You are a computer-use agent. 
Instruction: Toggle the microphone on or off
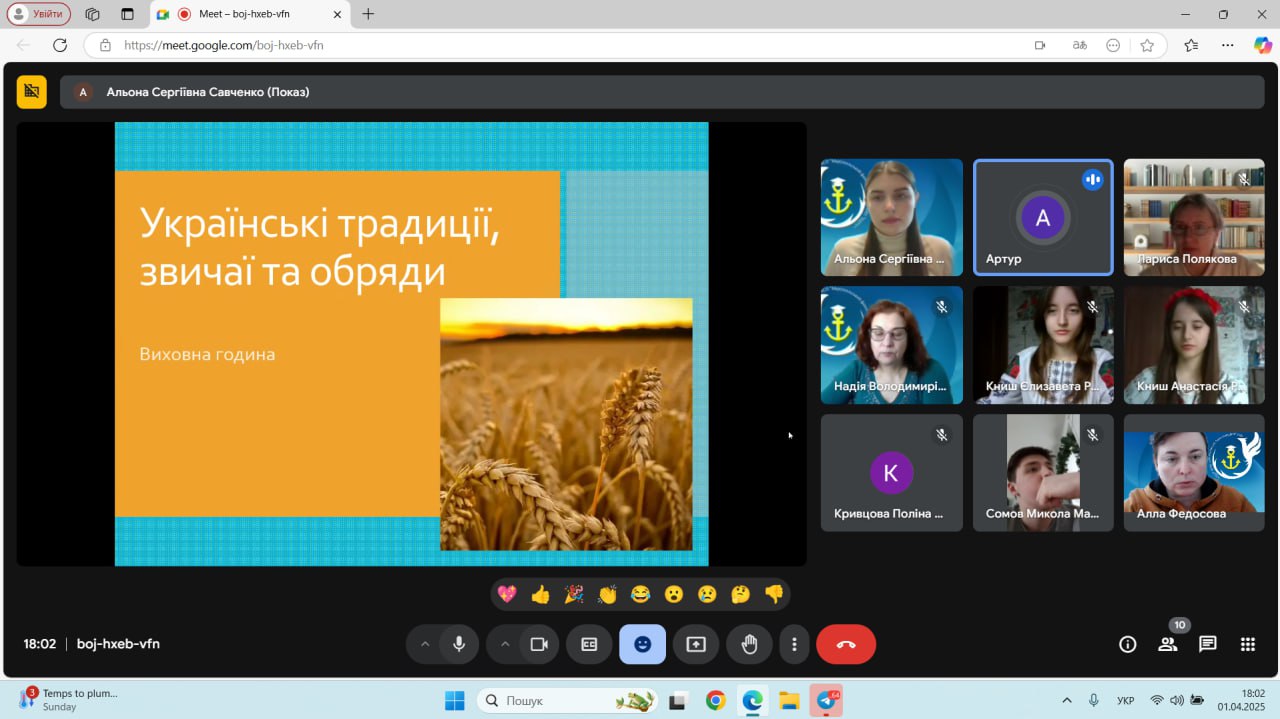(459, 644)
